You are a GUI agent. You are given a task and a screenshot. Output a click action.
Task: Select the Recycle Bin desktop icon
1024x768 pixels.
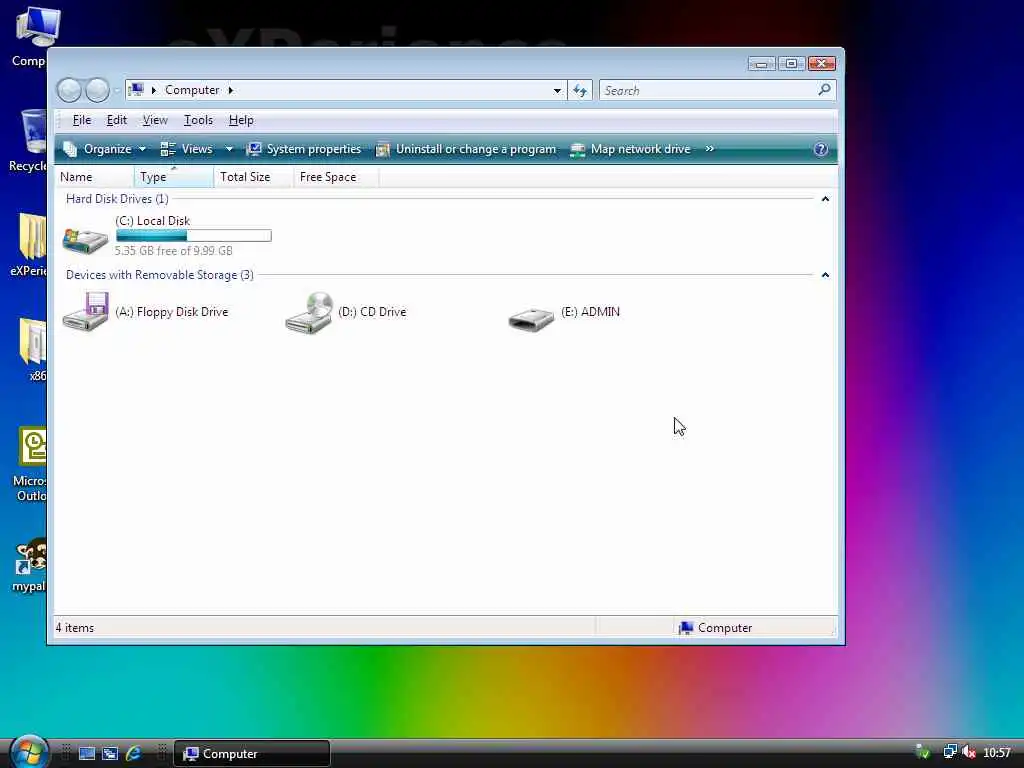(29, 140)
